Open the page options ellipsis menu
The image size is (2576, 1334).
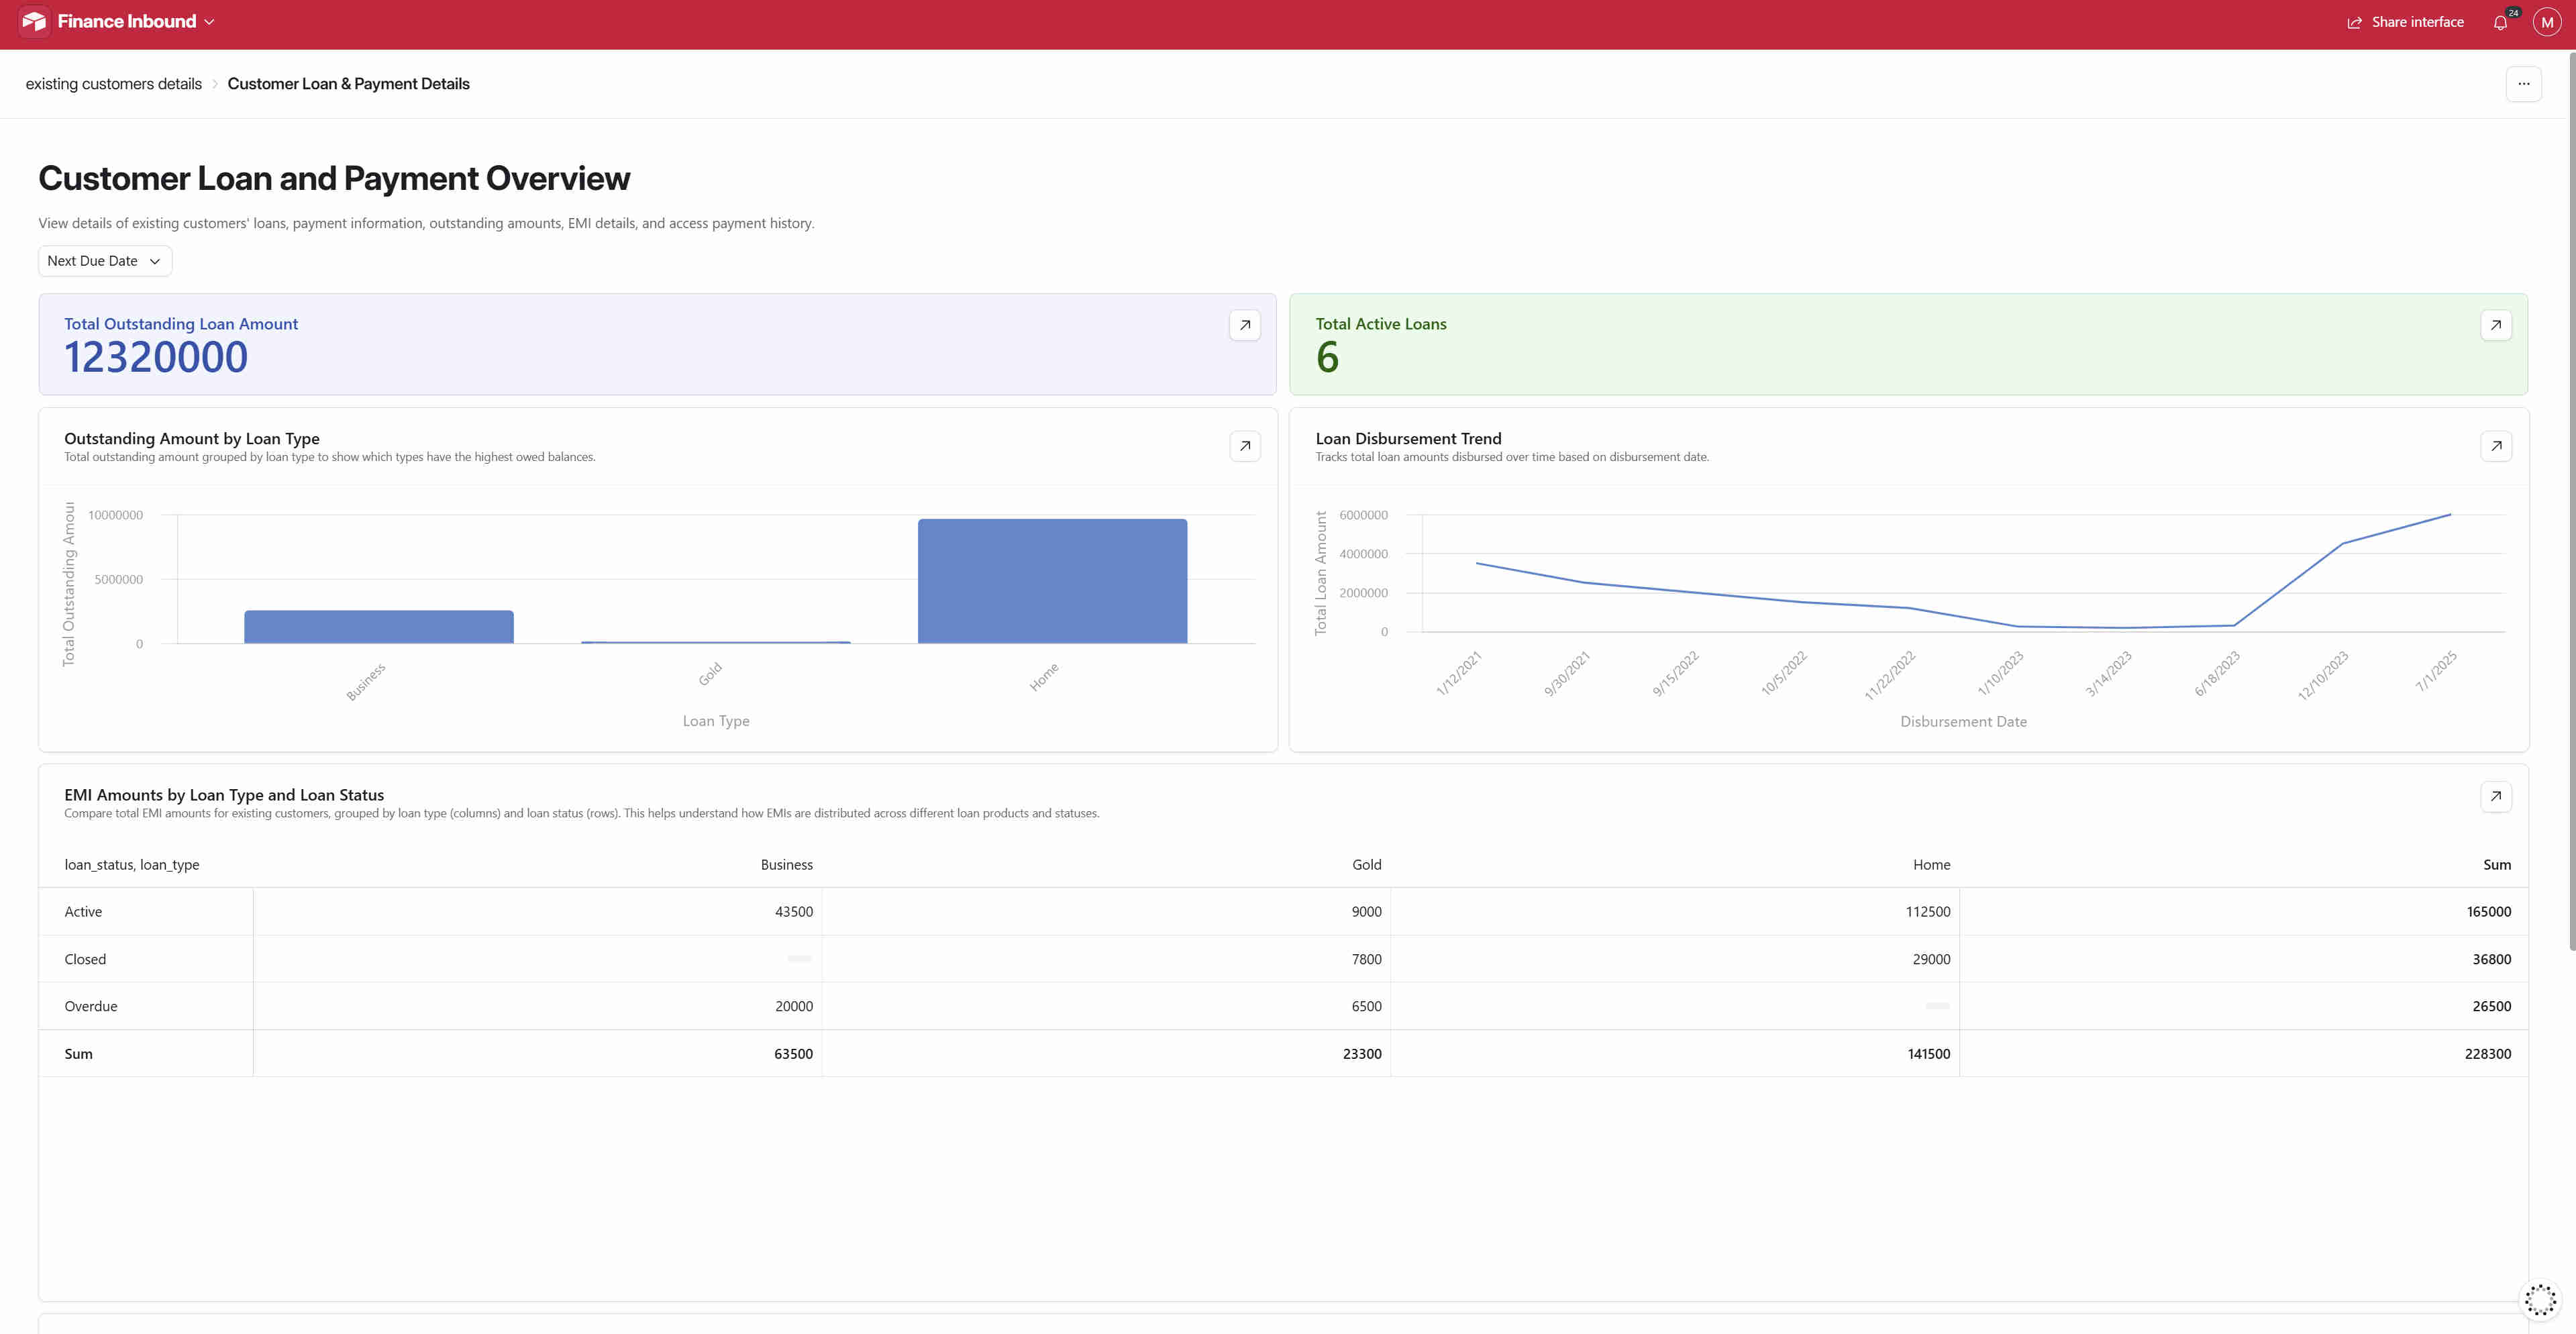[x=2523, y=84]
